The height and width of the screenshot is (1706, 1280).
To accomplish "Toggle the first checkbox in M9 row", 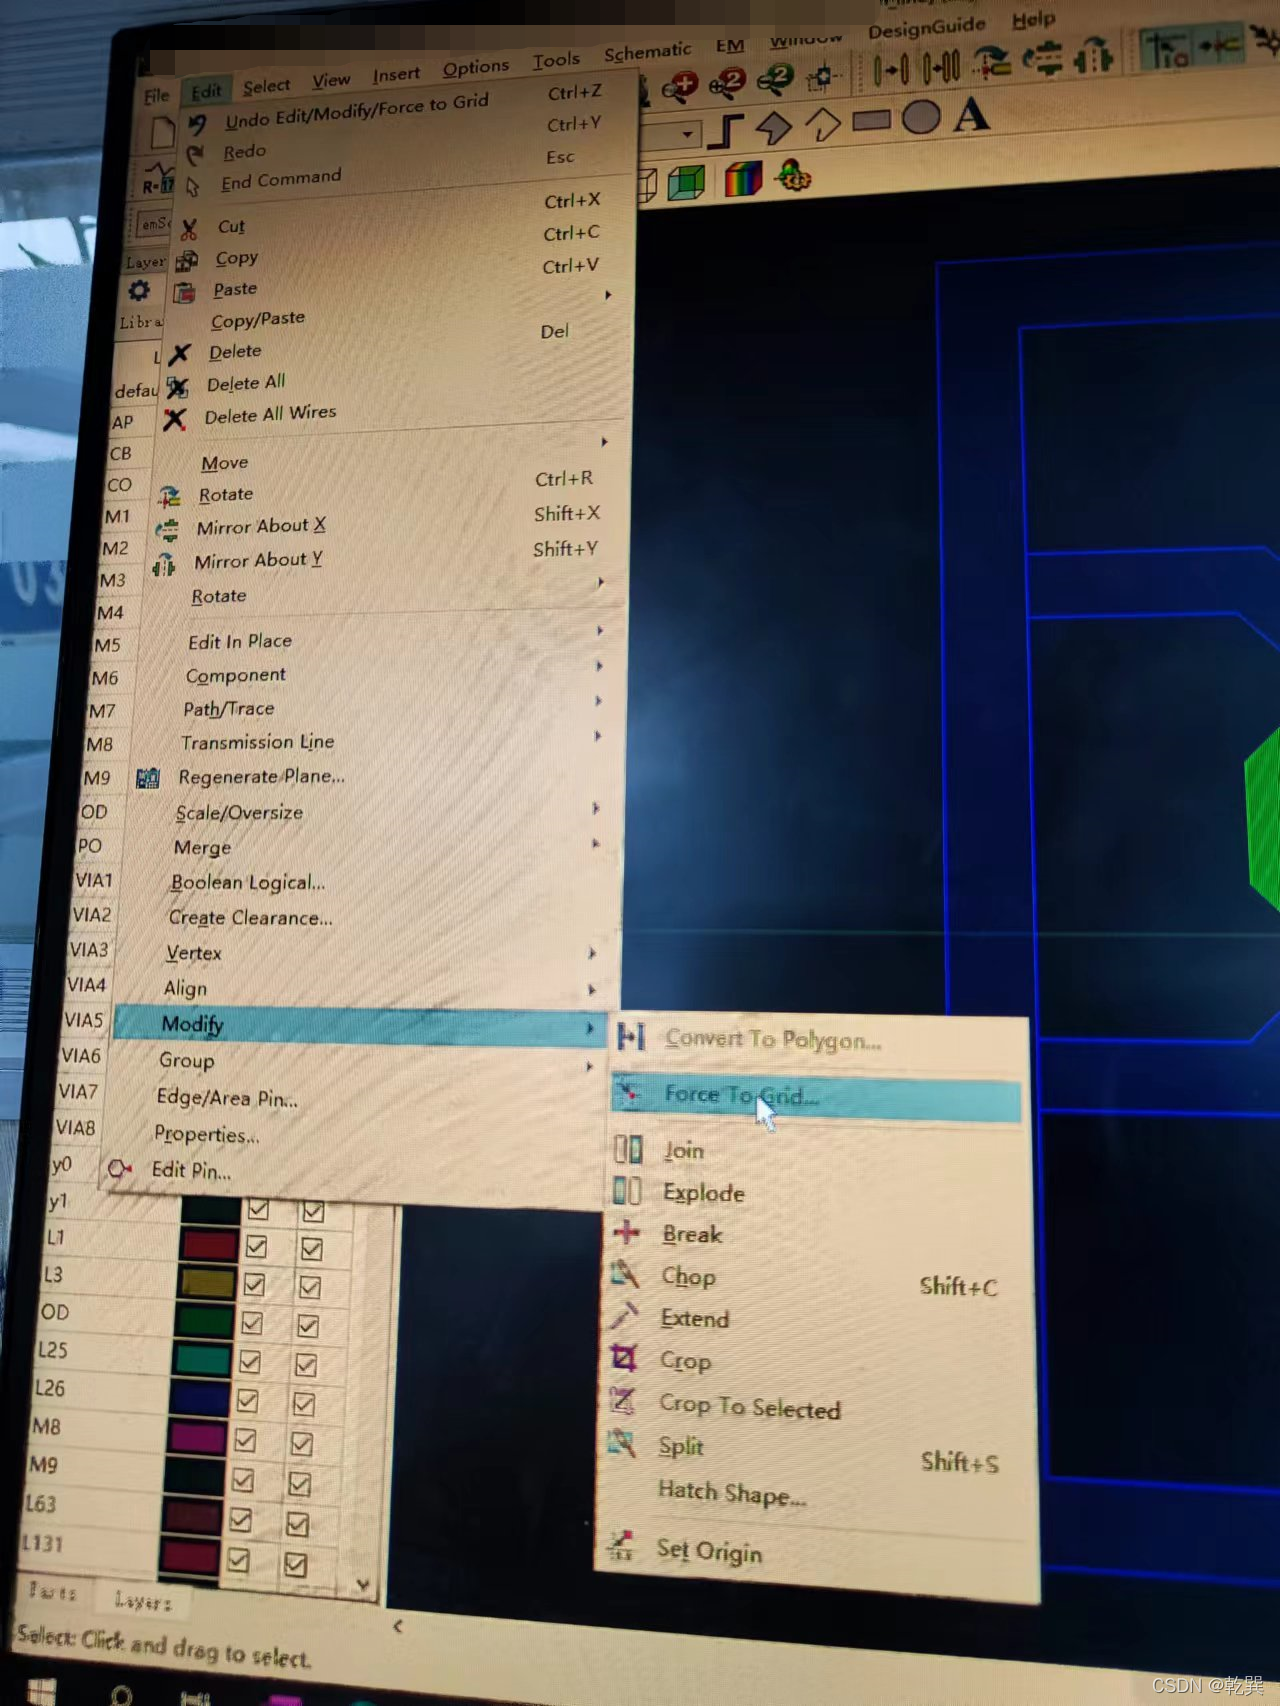I will pyautogui.click(x=243, y=1480).
